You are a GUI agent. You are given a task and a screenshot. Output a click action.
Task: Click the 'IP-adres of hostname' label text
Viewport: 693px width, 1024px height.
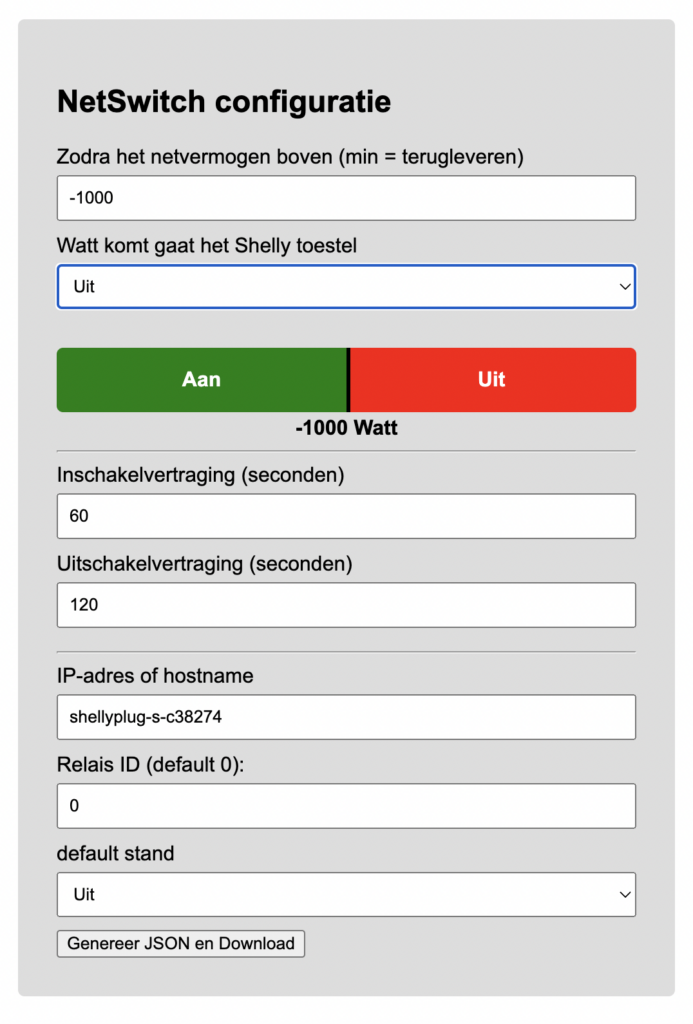point(155,676)
